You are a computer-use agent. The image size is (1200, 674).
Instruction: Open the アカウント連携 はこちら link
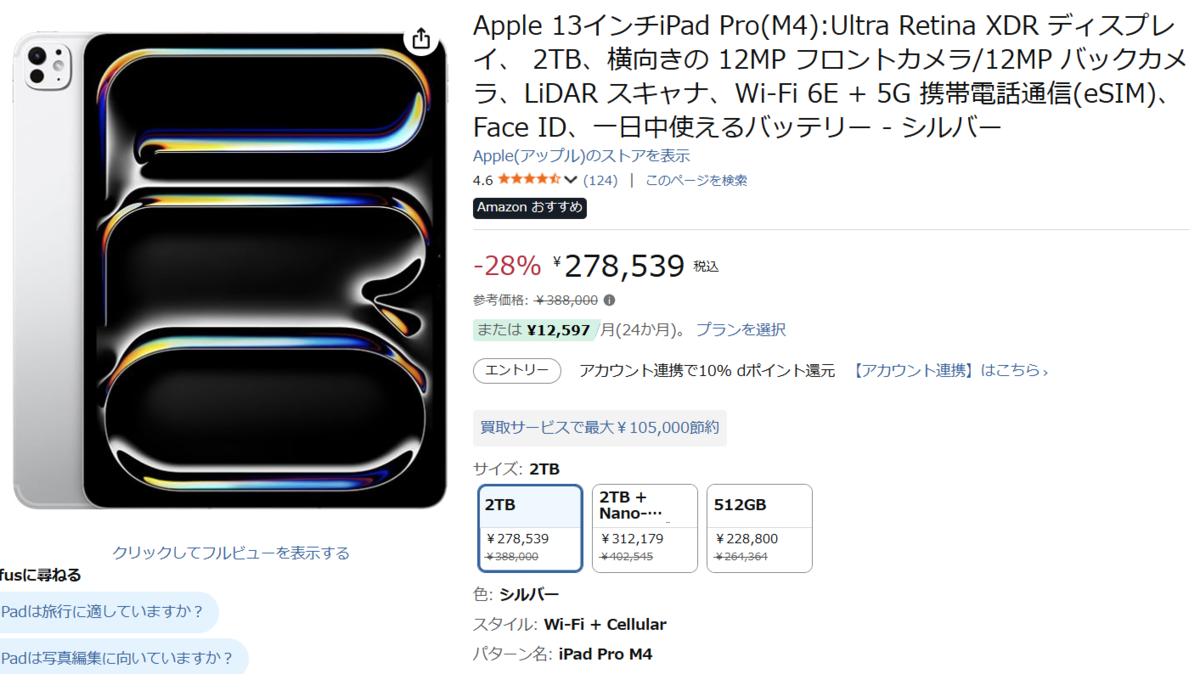950,371
